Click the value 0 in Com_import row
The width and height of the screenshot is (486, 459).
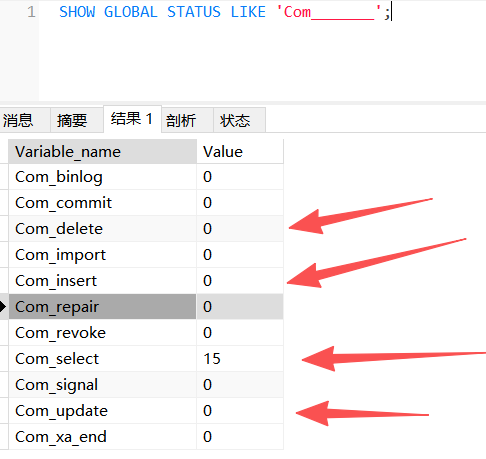240,255
